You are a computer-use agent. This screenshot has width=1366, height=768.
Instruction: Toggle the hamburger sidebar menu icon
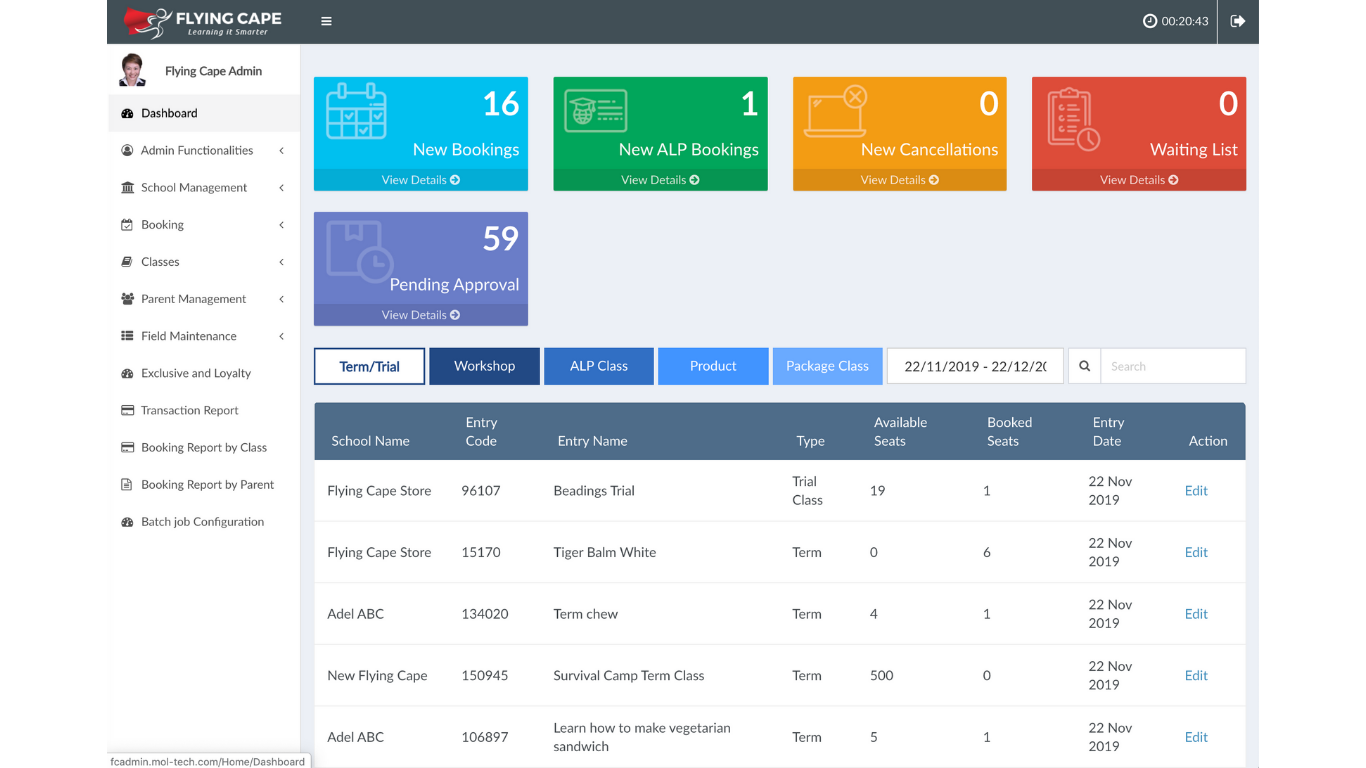tap(326, 21)
